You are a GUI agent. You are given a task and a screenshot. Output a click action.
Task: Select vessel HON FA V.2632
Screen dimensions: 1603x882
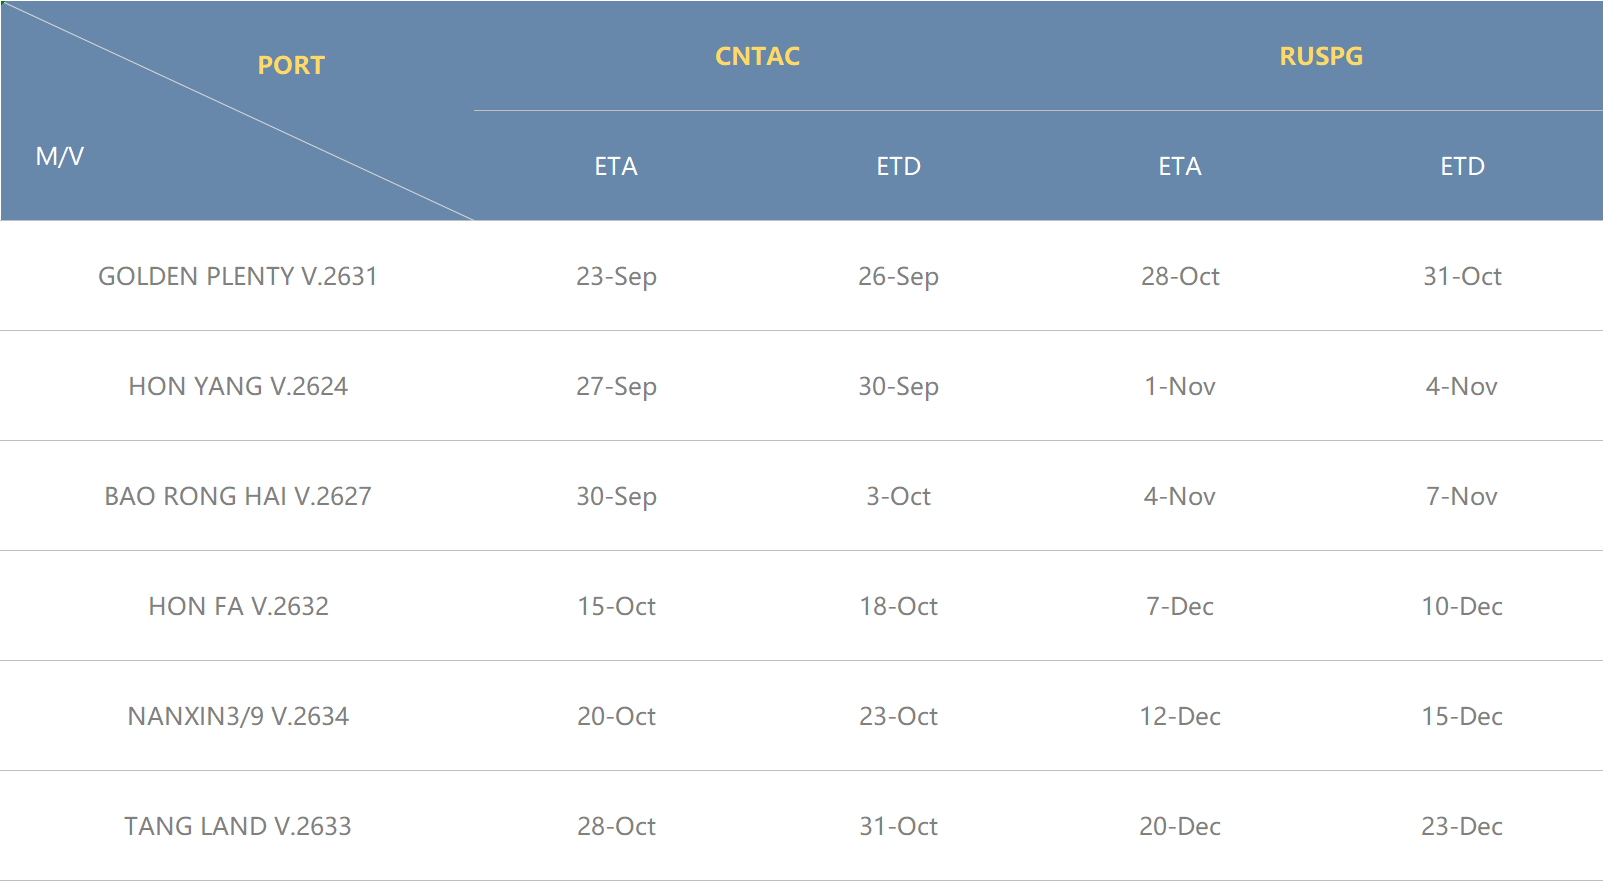coord(238,606)
